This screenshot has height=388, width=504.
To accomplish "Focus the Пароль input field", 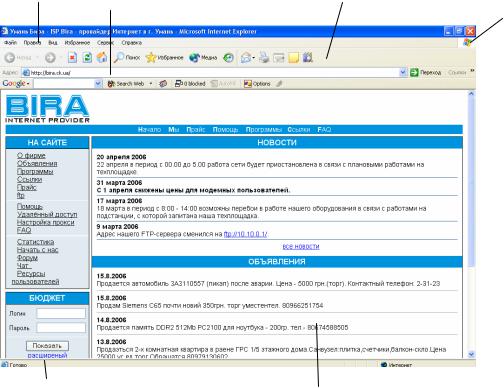I will click(x=61, y=328).
